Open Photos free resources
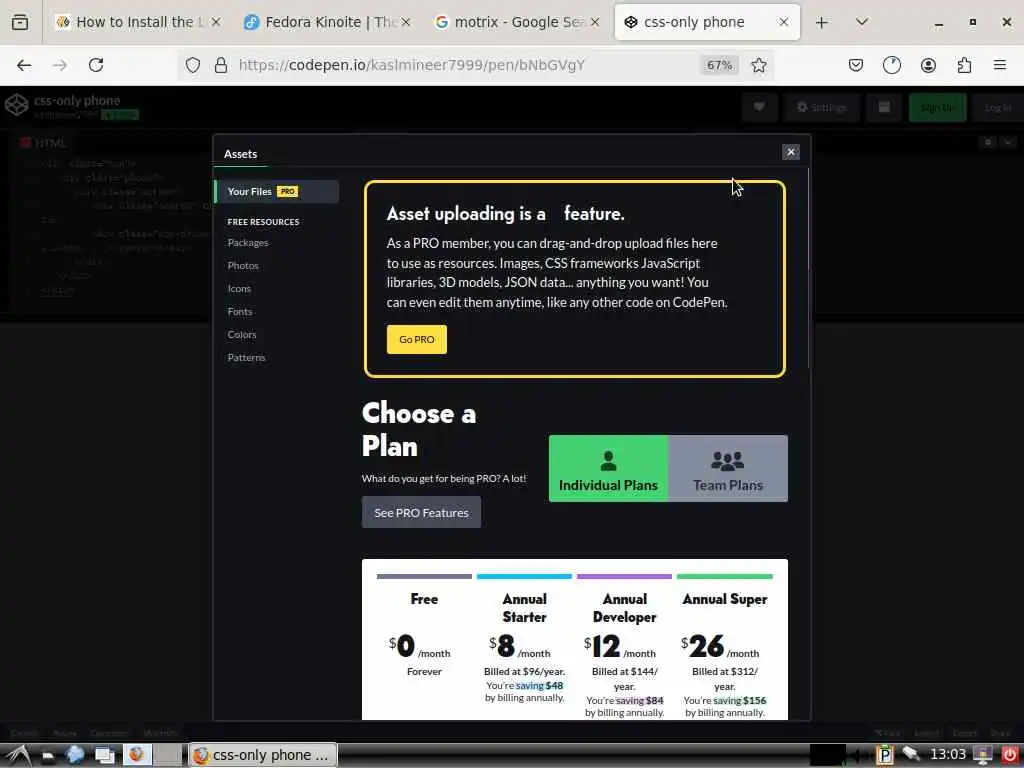Image resolution: width=1024 pixels, height=768 pixels. [x=243, y=265]
